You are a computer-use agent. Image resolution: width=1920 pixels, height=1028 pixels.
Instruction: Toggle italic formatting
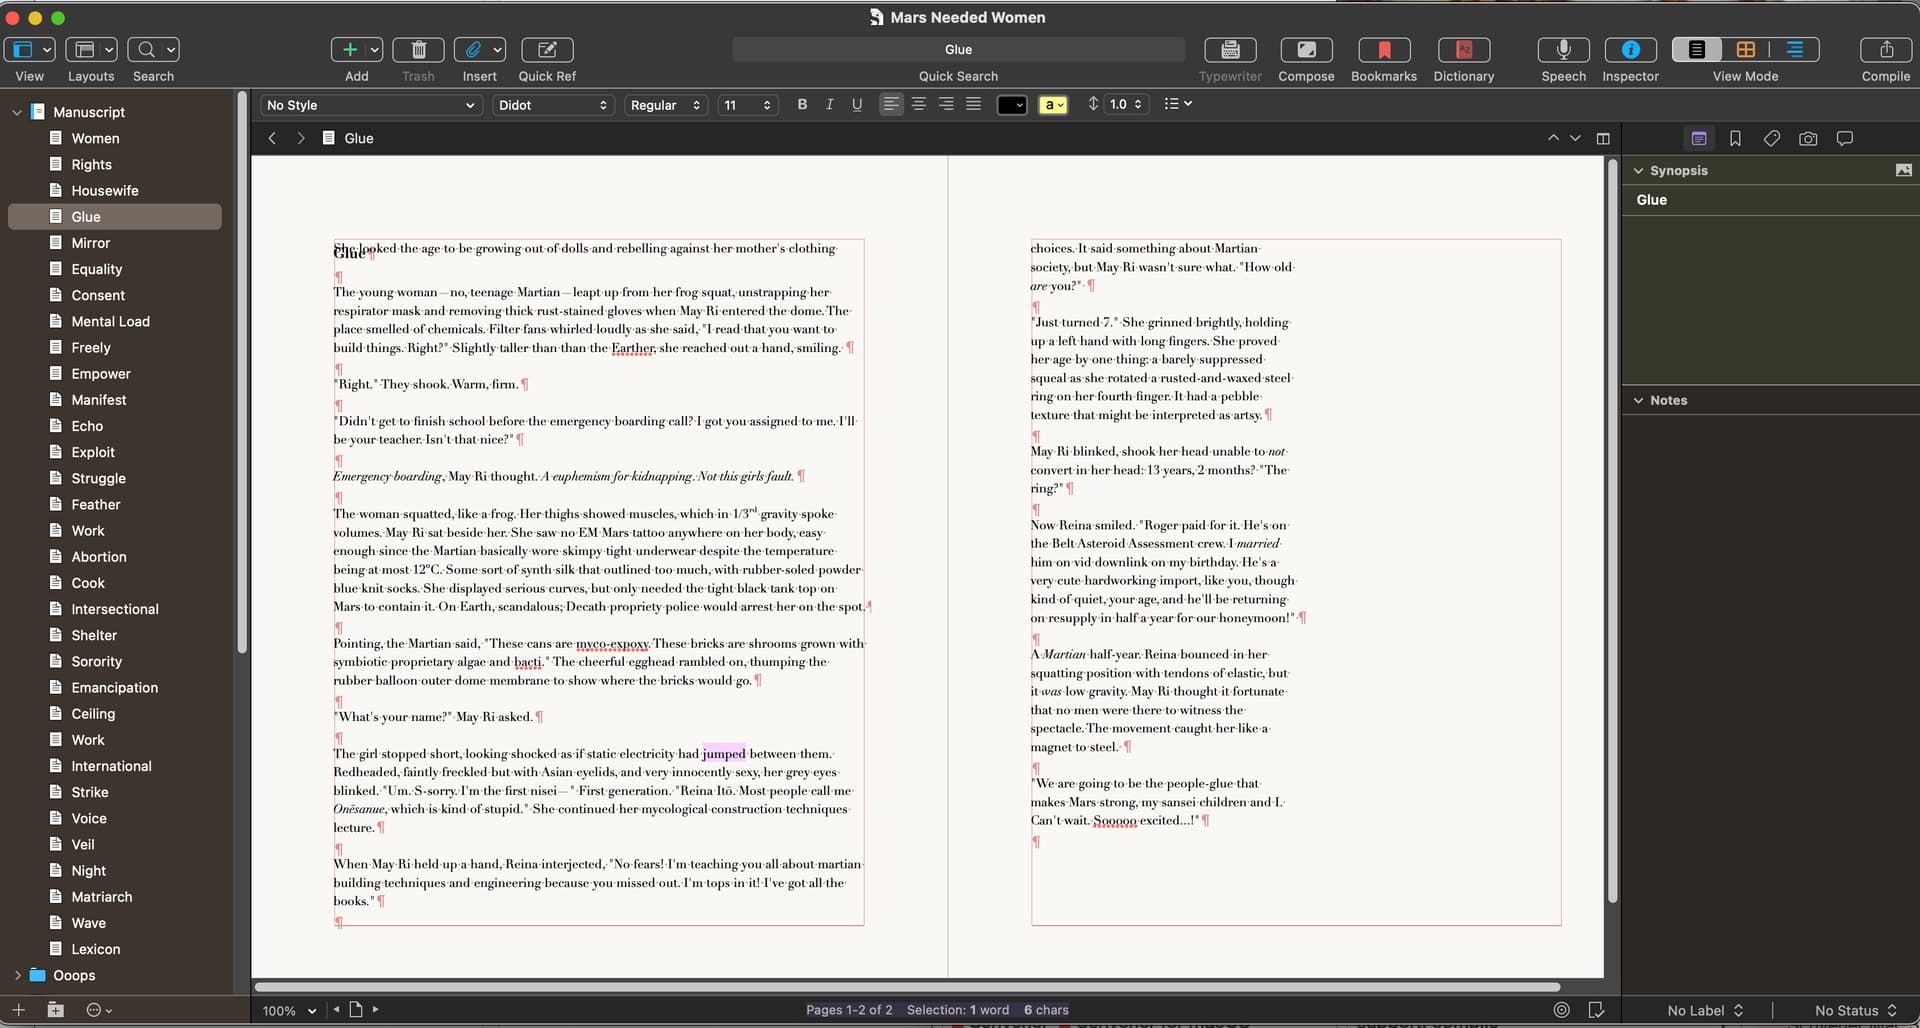coord(829,105)
